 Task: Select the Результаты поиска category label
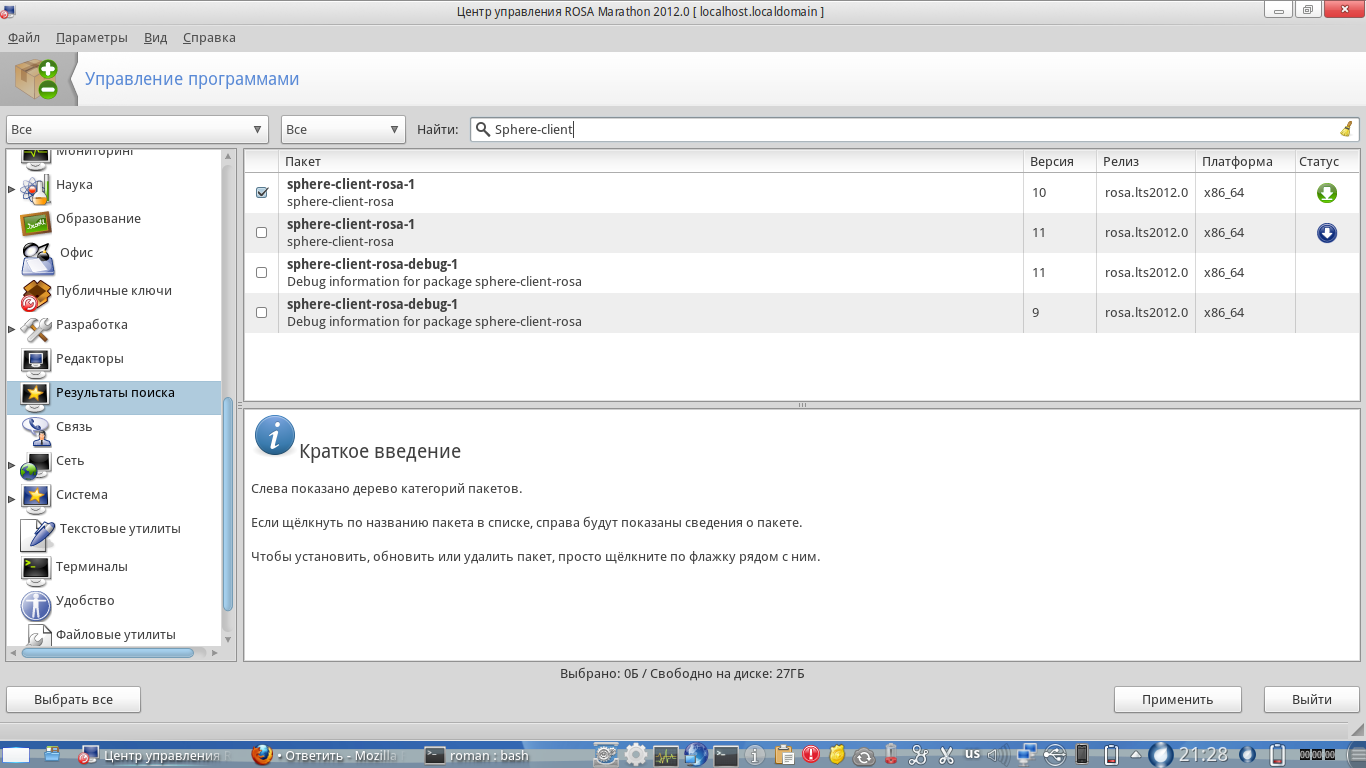pos(115,393)
